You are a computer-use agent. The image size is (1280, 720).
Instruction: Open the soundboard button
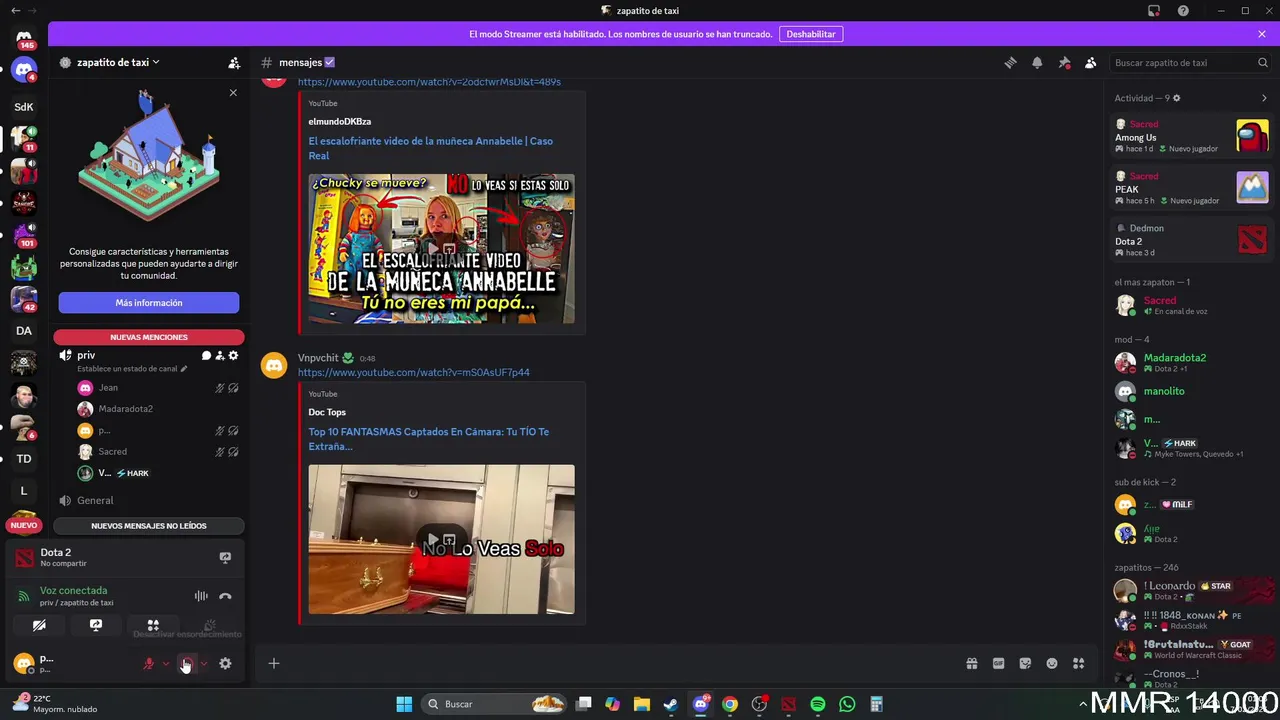pyautogui.click(x=210, y=626)
